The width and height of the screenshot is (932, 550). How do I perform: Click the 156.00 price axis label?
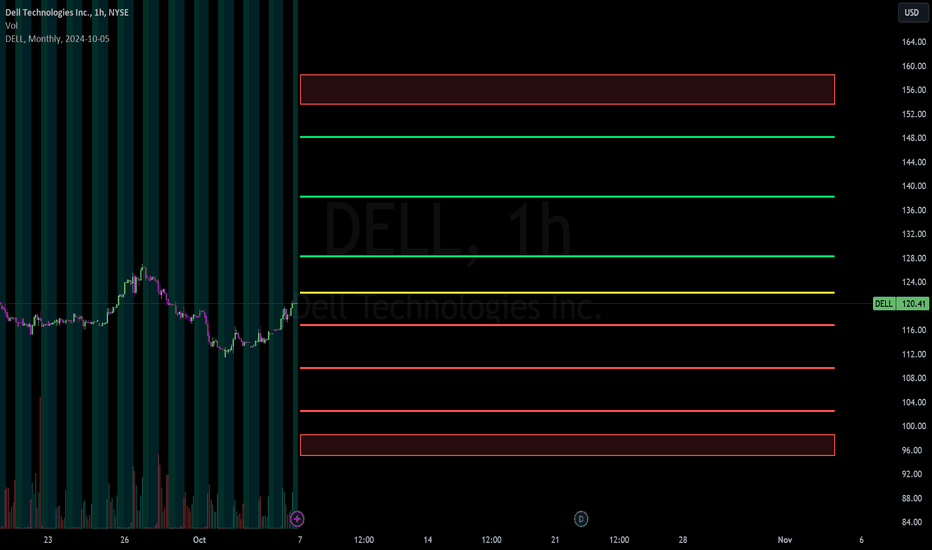point(914,90)
